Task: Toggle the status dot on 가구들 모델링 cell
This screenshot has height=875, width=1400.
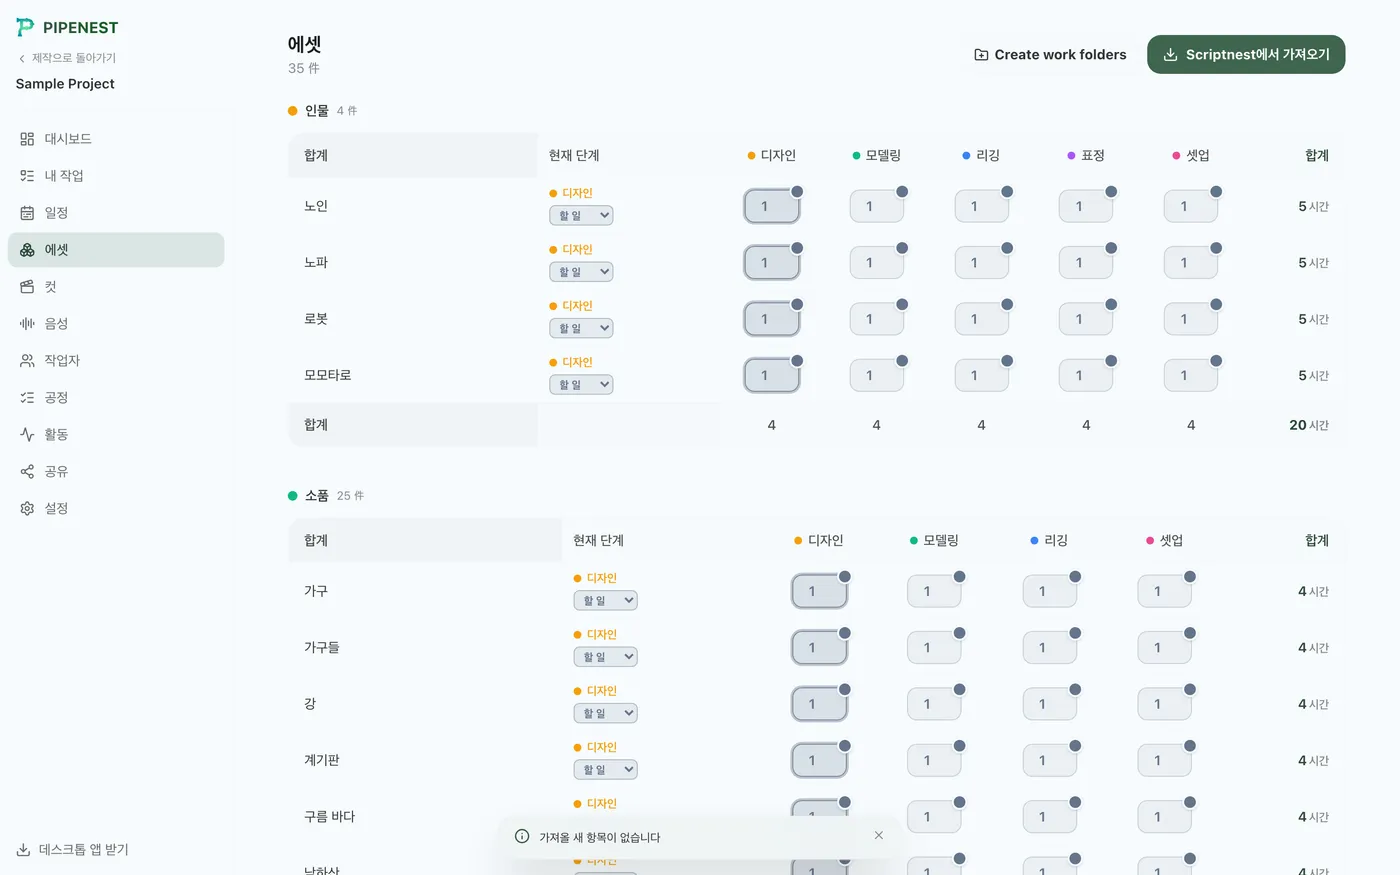Action: click(x=960, y=633)
